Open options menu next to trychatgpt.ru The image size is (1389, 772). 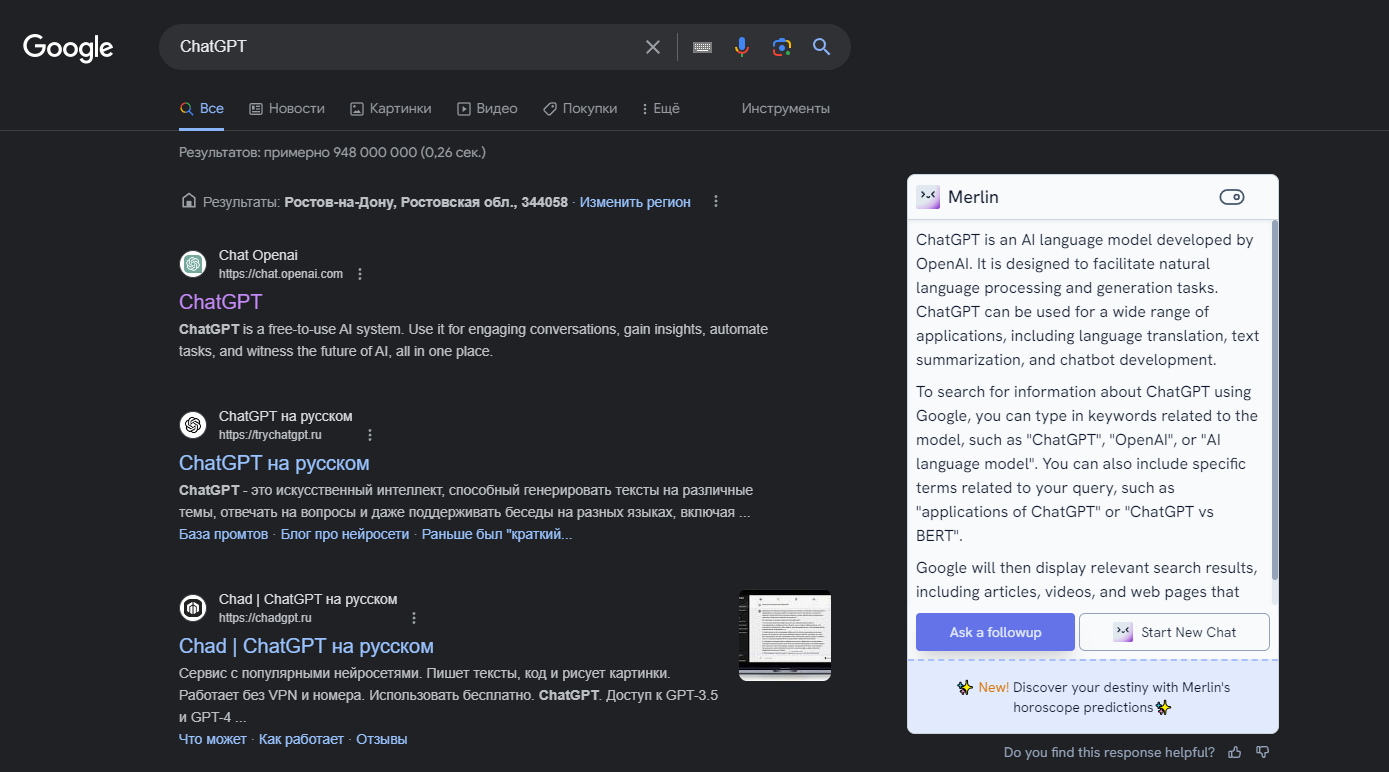coord(370,435)
